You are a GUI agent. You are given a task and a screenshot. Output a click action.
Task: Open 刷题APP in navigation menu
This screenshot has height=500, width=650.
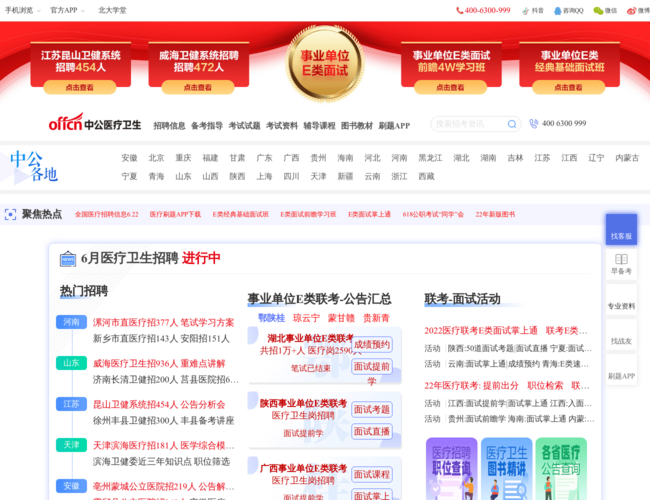(394, 126)
